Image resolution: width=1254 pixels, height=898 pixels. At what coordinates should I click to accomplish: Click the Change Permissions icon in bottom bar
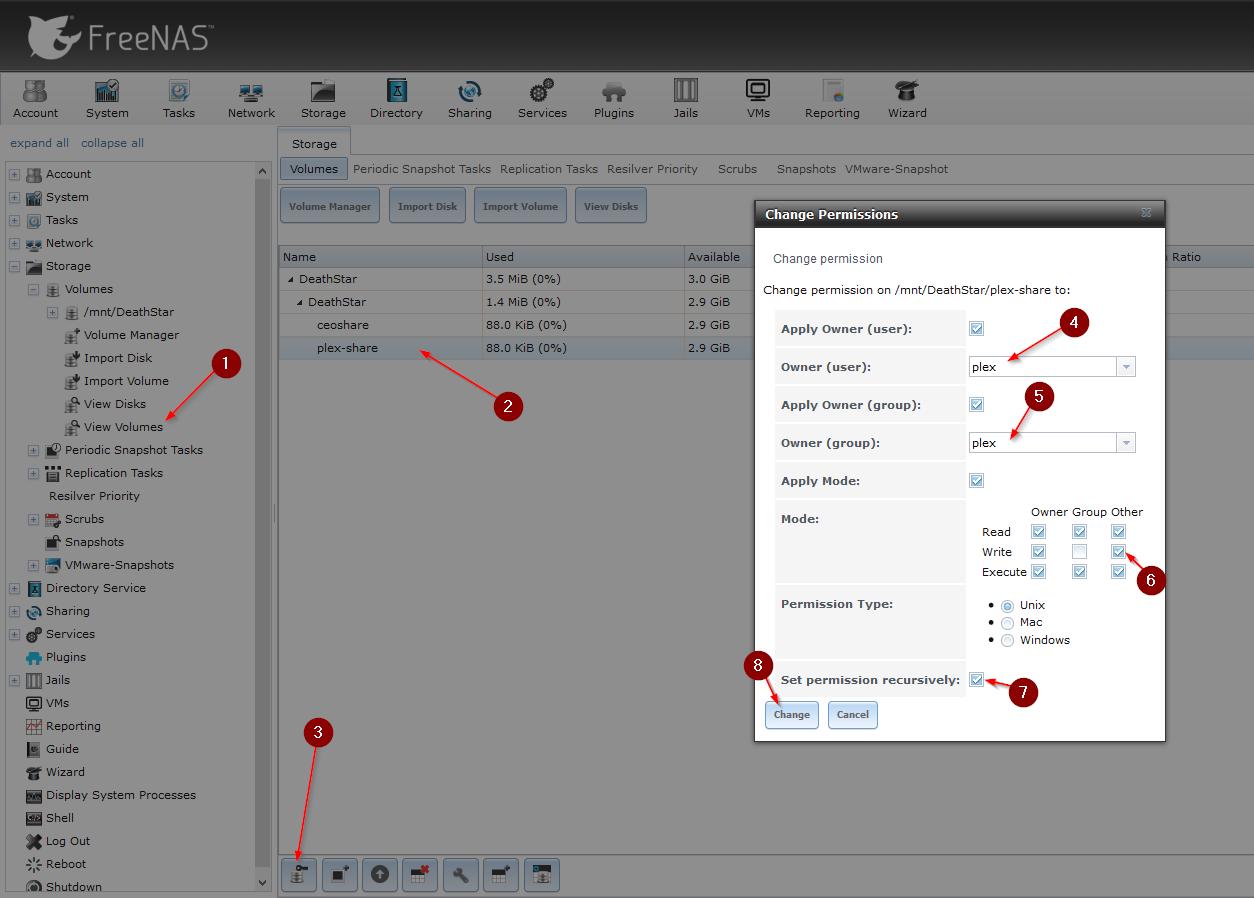click(299, 875)
